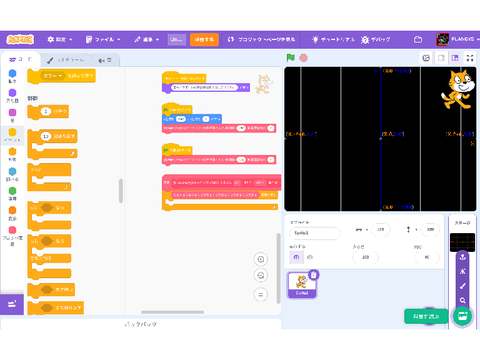This screenshot has height=360, width=480.
Task: Open the tutorials lightbulb item
Action: point(332,39)
